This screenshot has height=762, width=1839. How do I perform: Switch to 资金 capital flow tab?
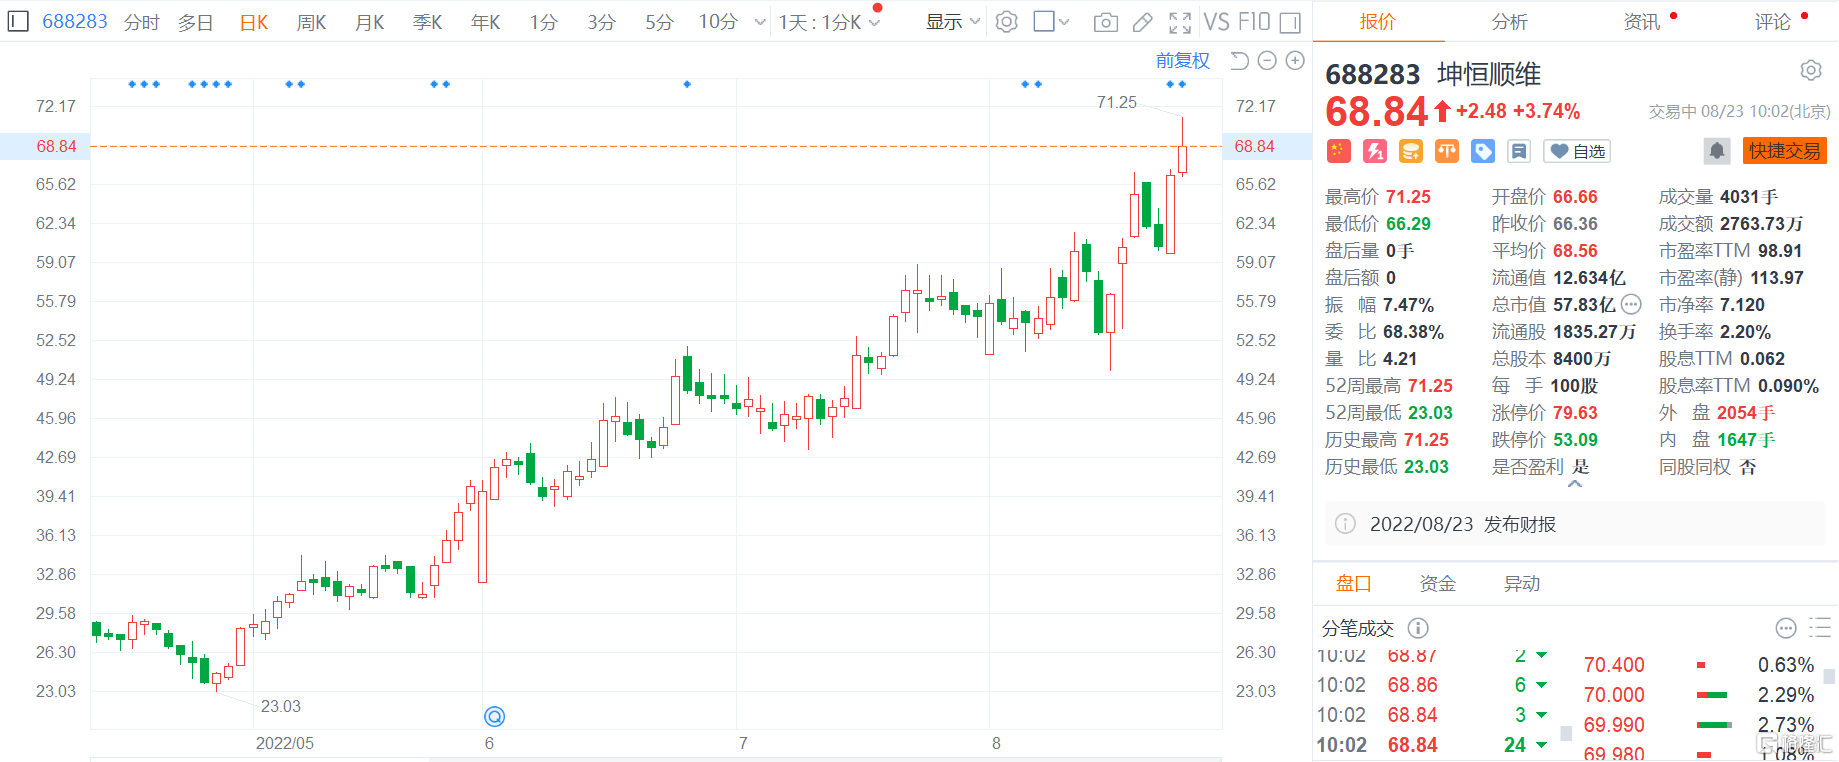[1438, 583]
